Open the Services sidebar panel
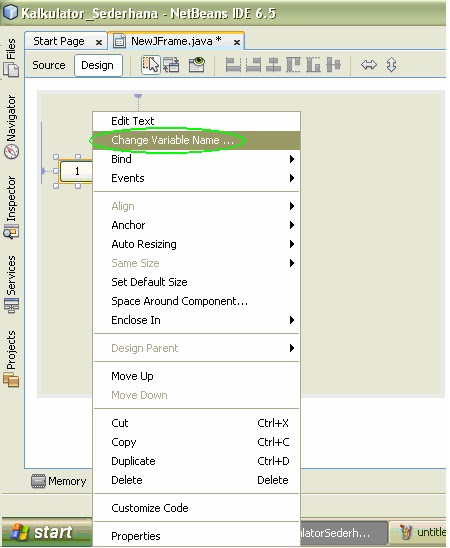 tap(11, 284)
